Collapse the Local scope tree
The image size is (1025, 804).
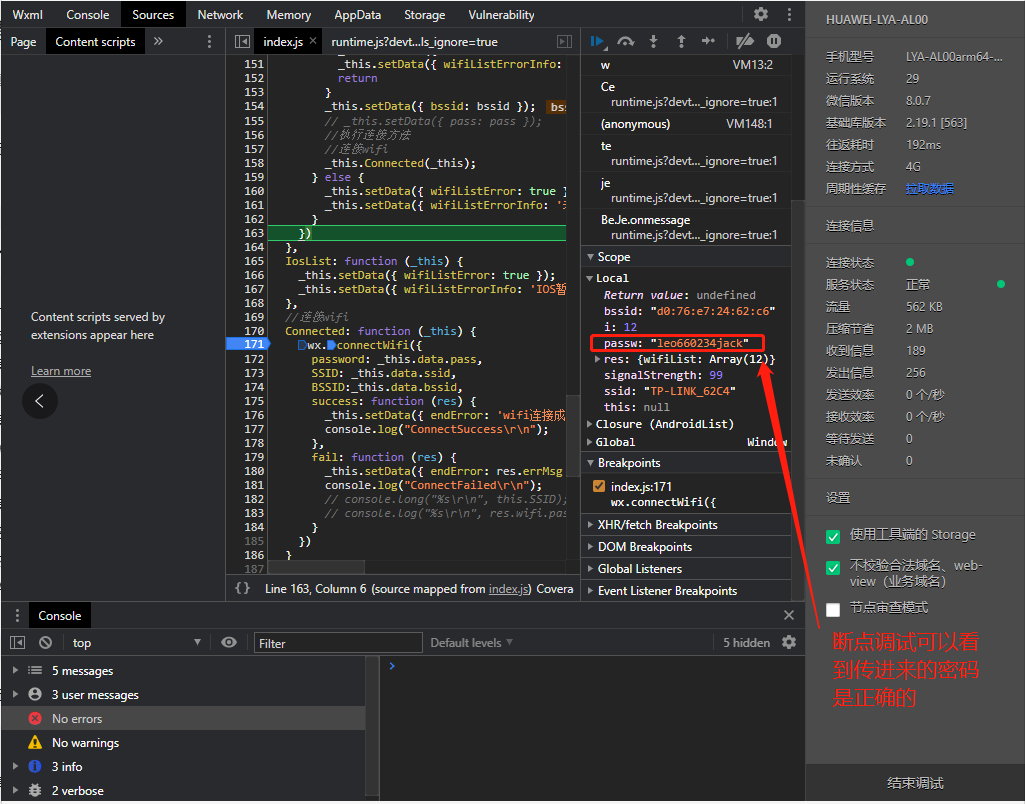coord(590,278)
